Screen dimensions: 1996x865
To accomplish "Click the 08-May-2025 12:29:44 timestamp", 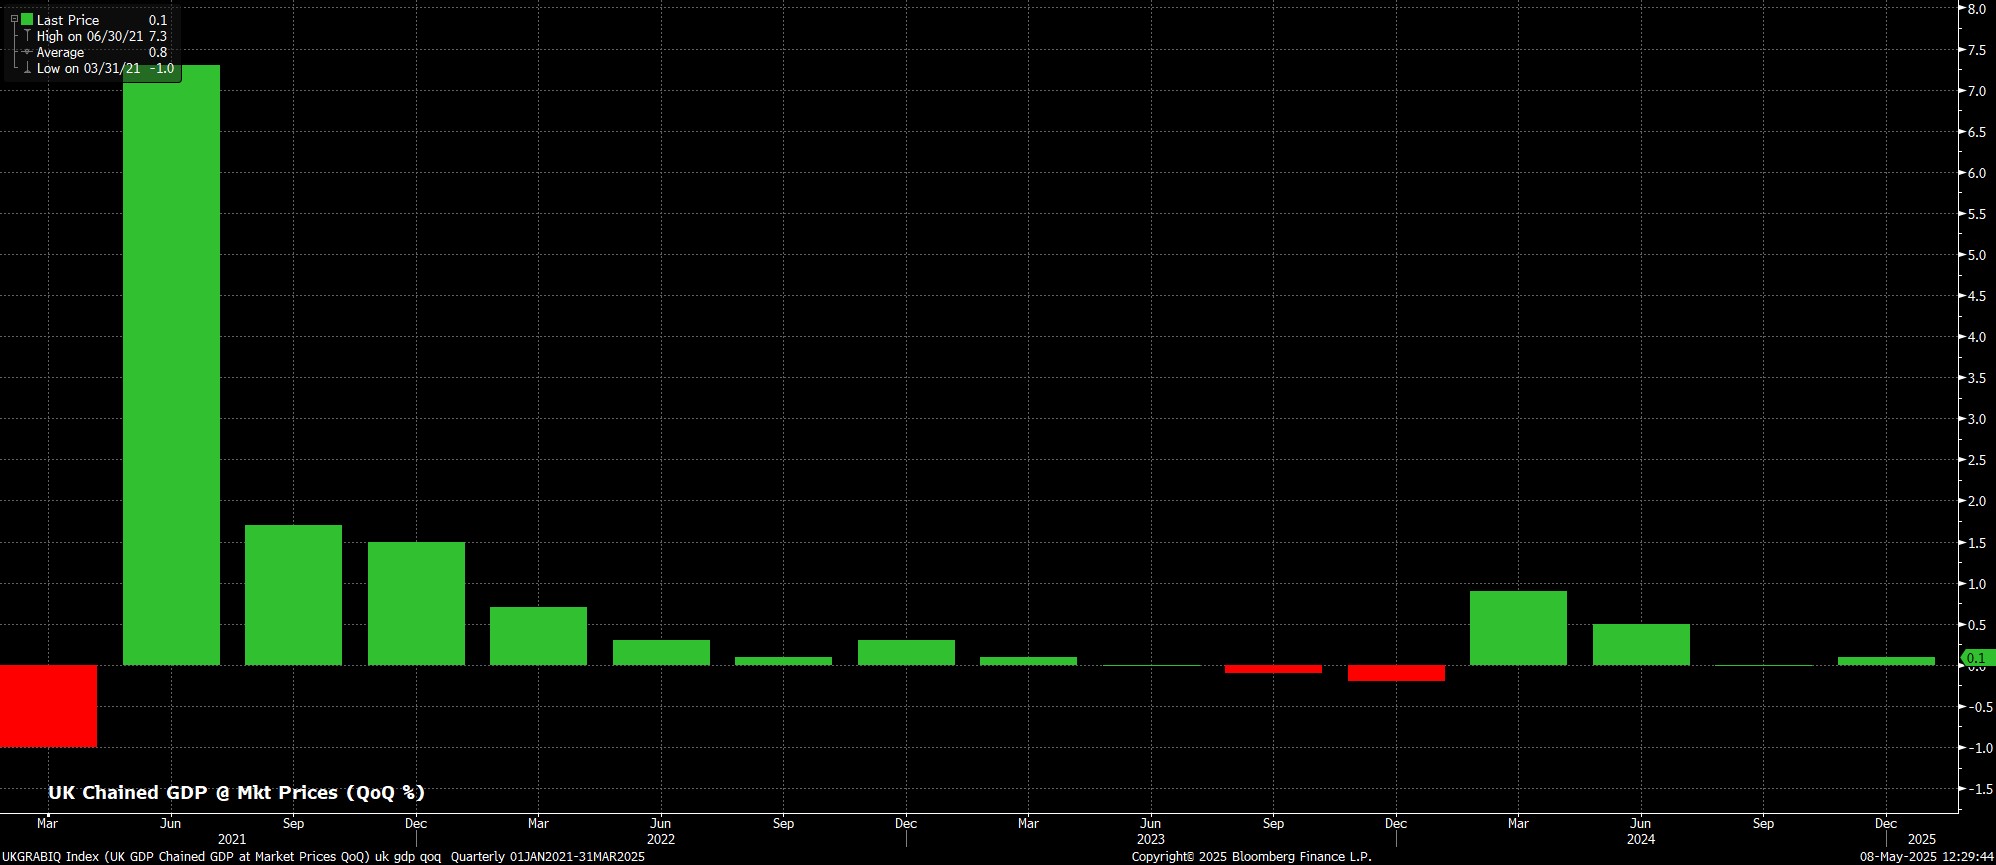I will pyautogui.click(x=1927, y=857).
